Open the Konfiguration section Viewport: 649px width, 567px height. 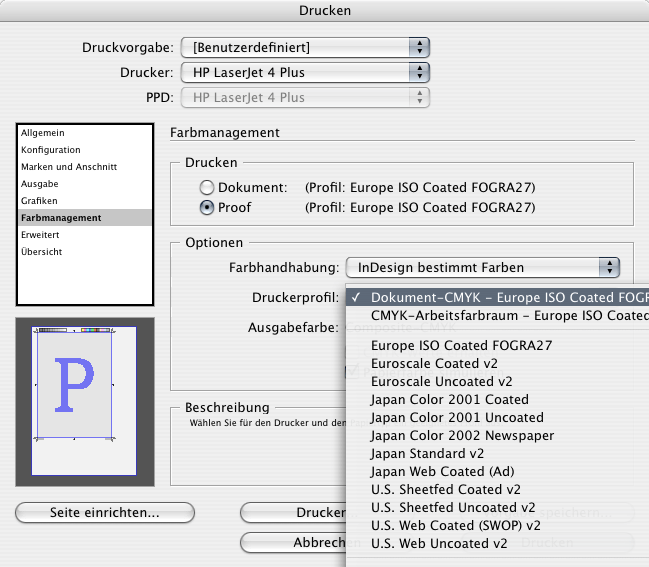(51, 150)
